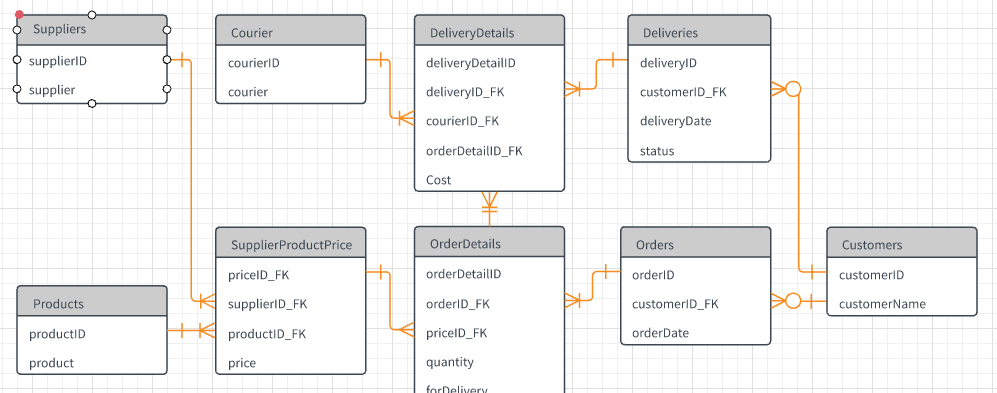
Task: Select the supplierID field row
Action: pos(92,61)
